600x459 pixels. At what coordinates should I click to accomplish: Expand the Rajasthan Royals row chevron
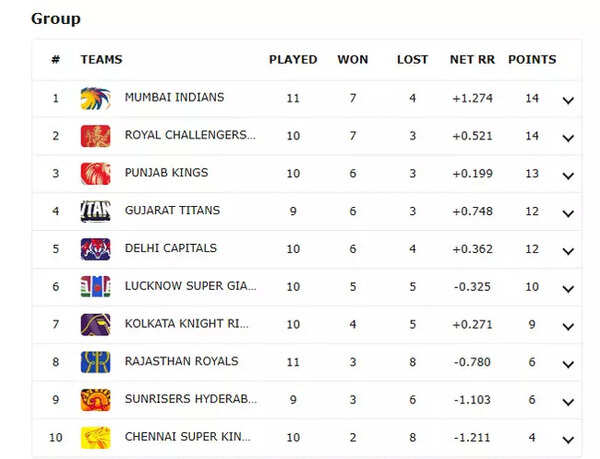pyautogui.click(x=568, y=364)
